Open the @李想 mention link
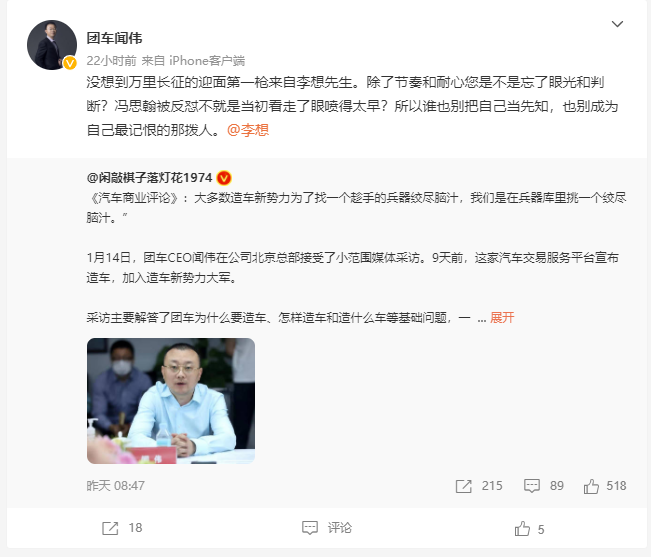Screen dimensions: 651x557 (248, 130)
